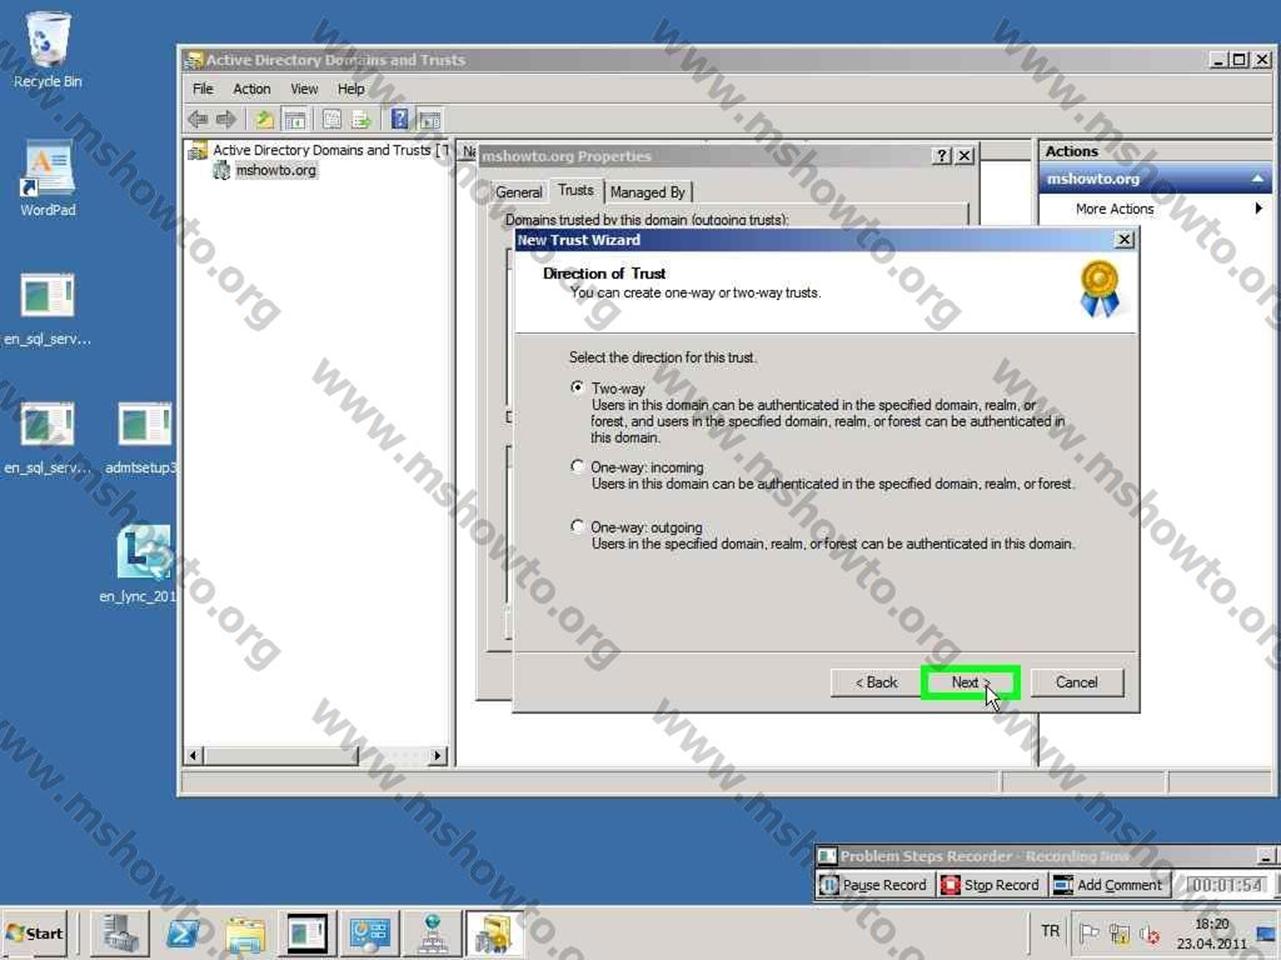Click the Back arrow in MMC toolbar

[x=198, y=120]
